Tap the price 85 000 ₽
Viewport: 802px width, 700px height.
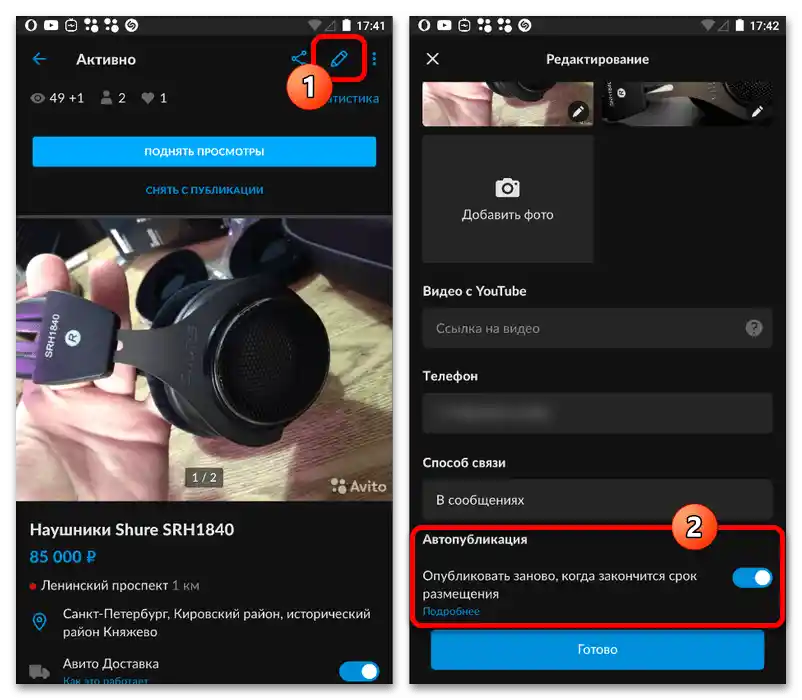(62, 556)
